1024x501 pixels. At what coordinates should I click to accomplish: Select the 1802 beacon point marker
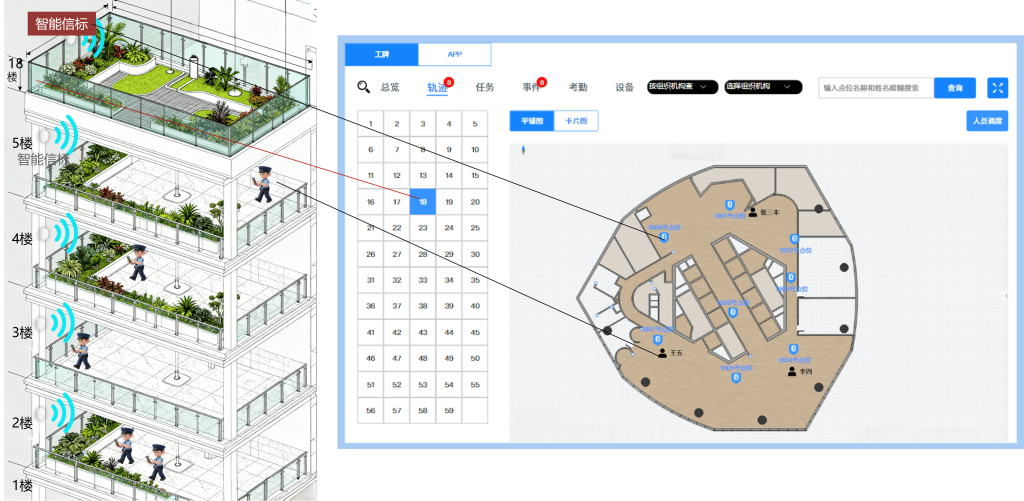(794, 238)
